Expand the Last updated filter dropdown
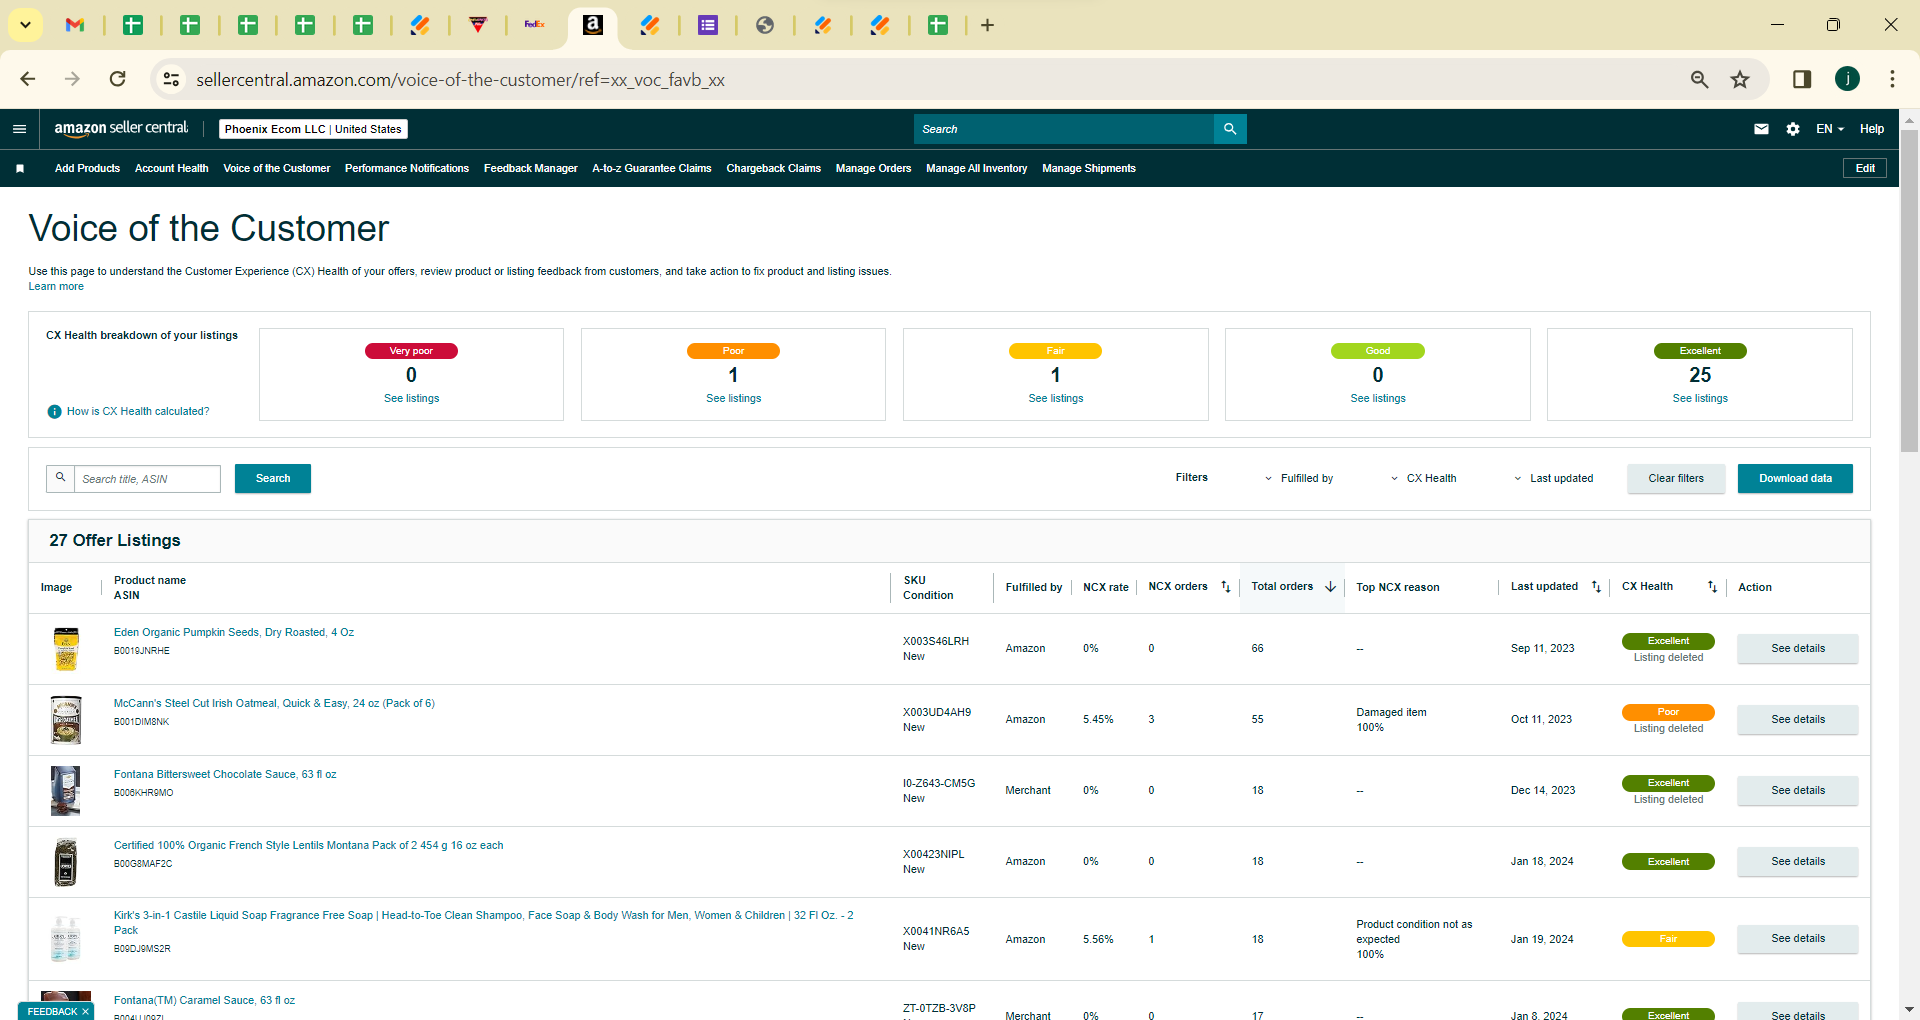The height and width of the screenshot is (1020, 1920). [1553, 479]
